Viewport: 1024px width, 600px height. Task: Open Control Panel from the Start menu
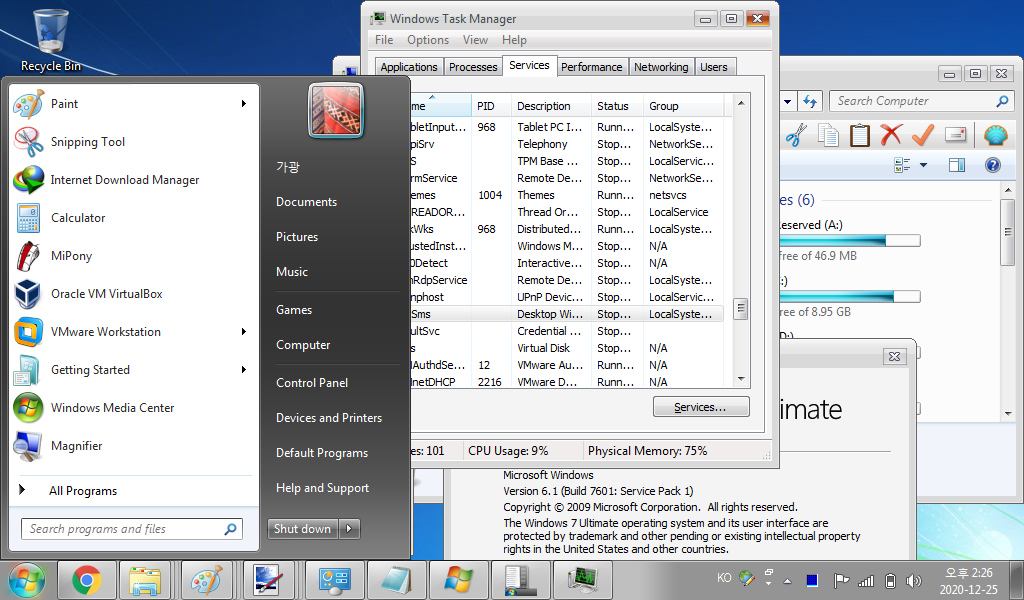pyautogui.click(x=312, y=383)
